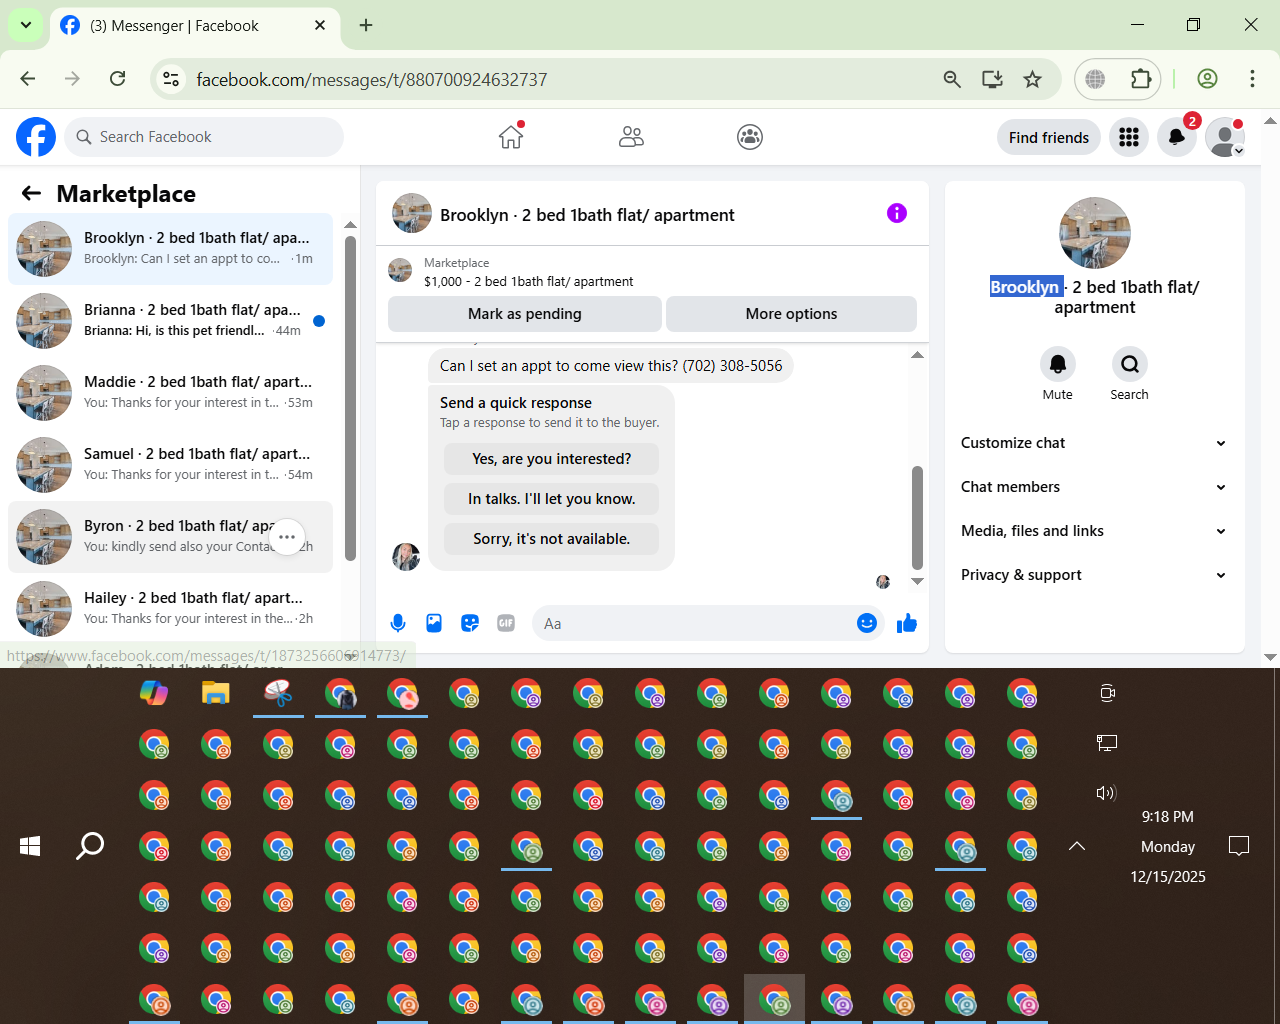
Task: Bookmark this tab with star icon
Action: click(x=1033, y=79)
